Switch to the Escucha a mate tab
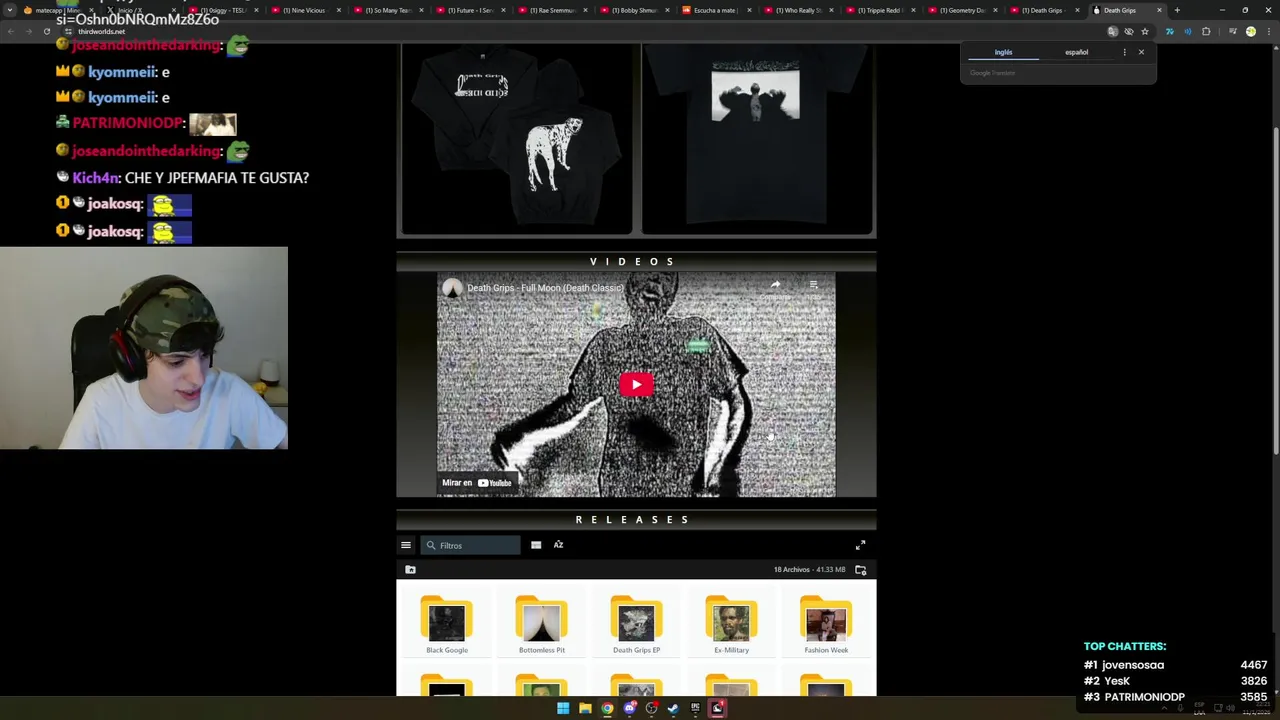1280x720 pixels. click(x=715, y=10)
